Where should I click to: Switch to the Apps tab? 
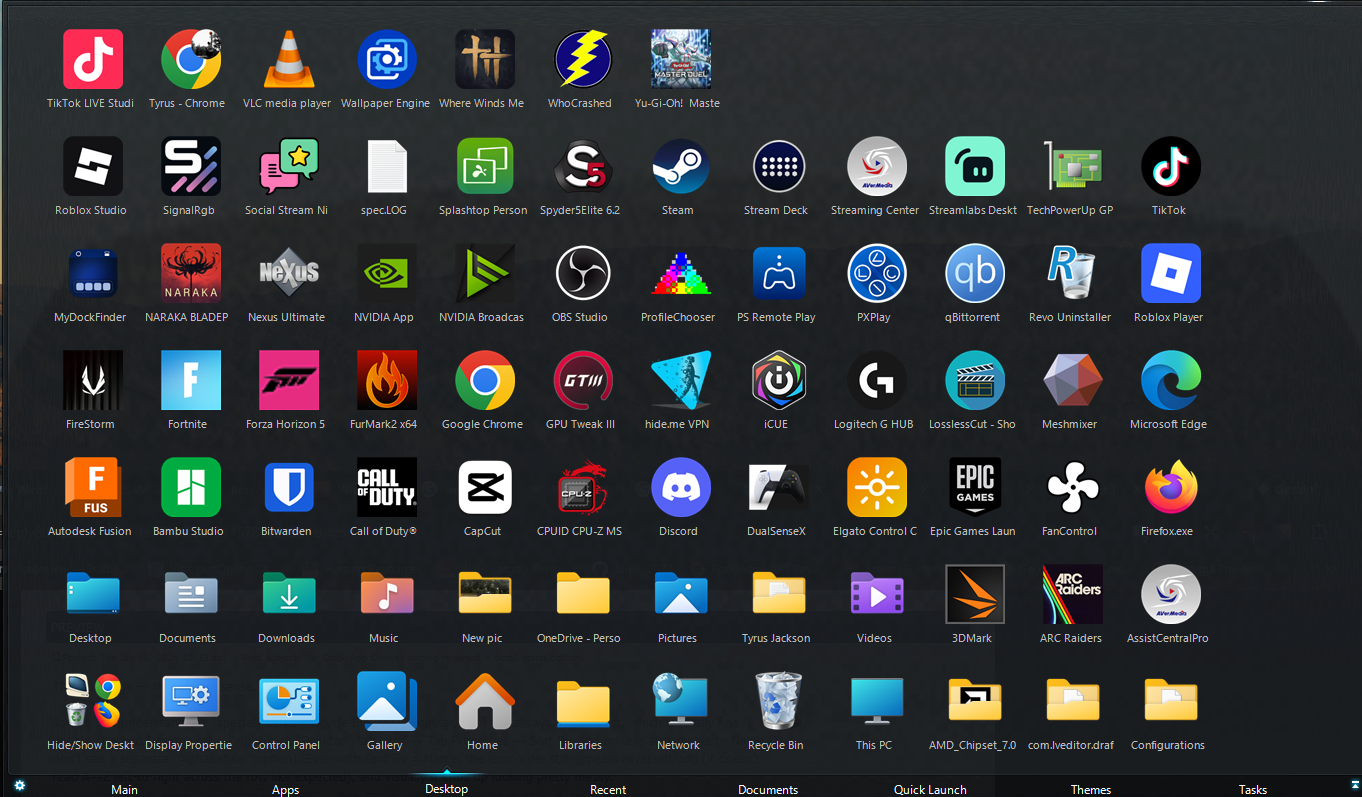point(286,789)
